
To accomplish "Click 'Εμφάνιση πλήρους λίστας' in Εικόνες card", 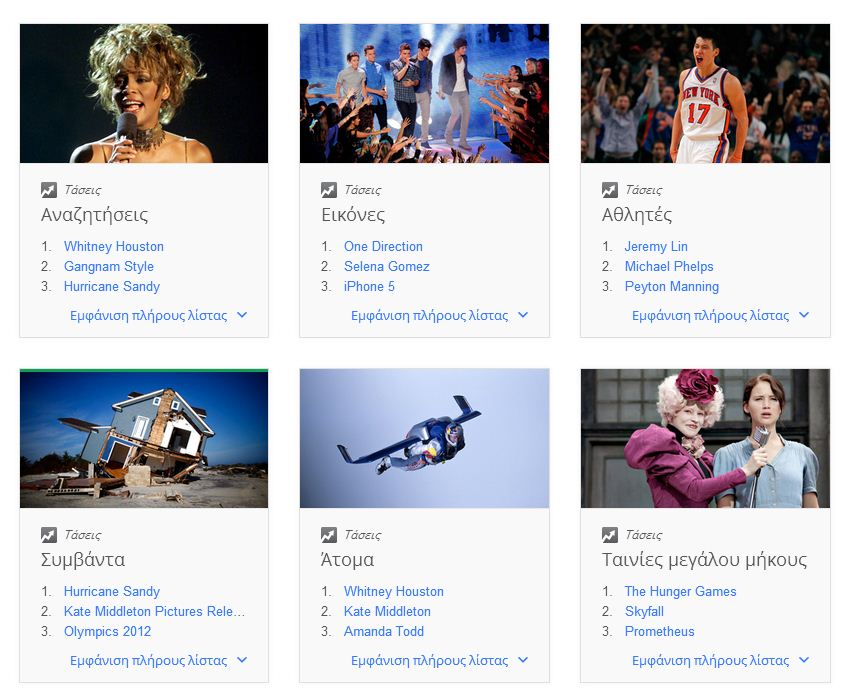I will click(x=430, y=315).
